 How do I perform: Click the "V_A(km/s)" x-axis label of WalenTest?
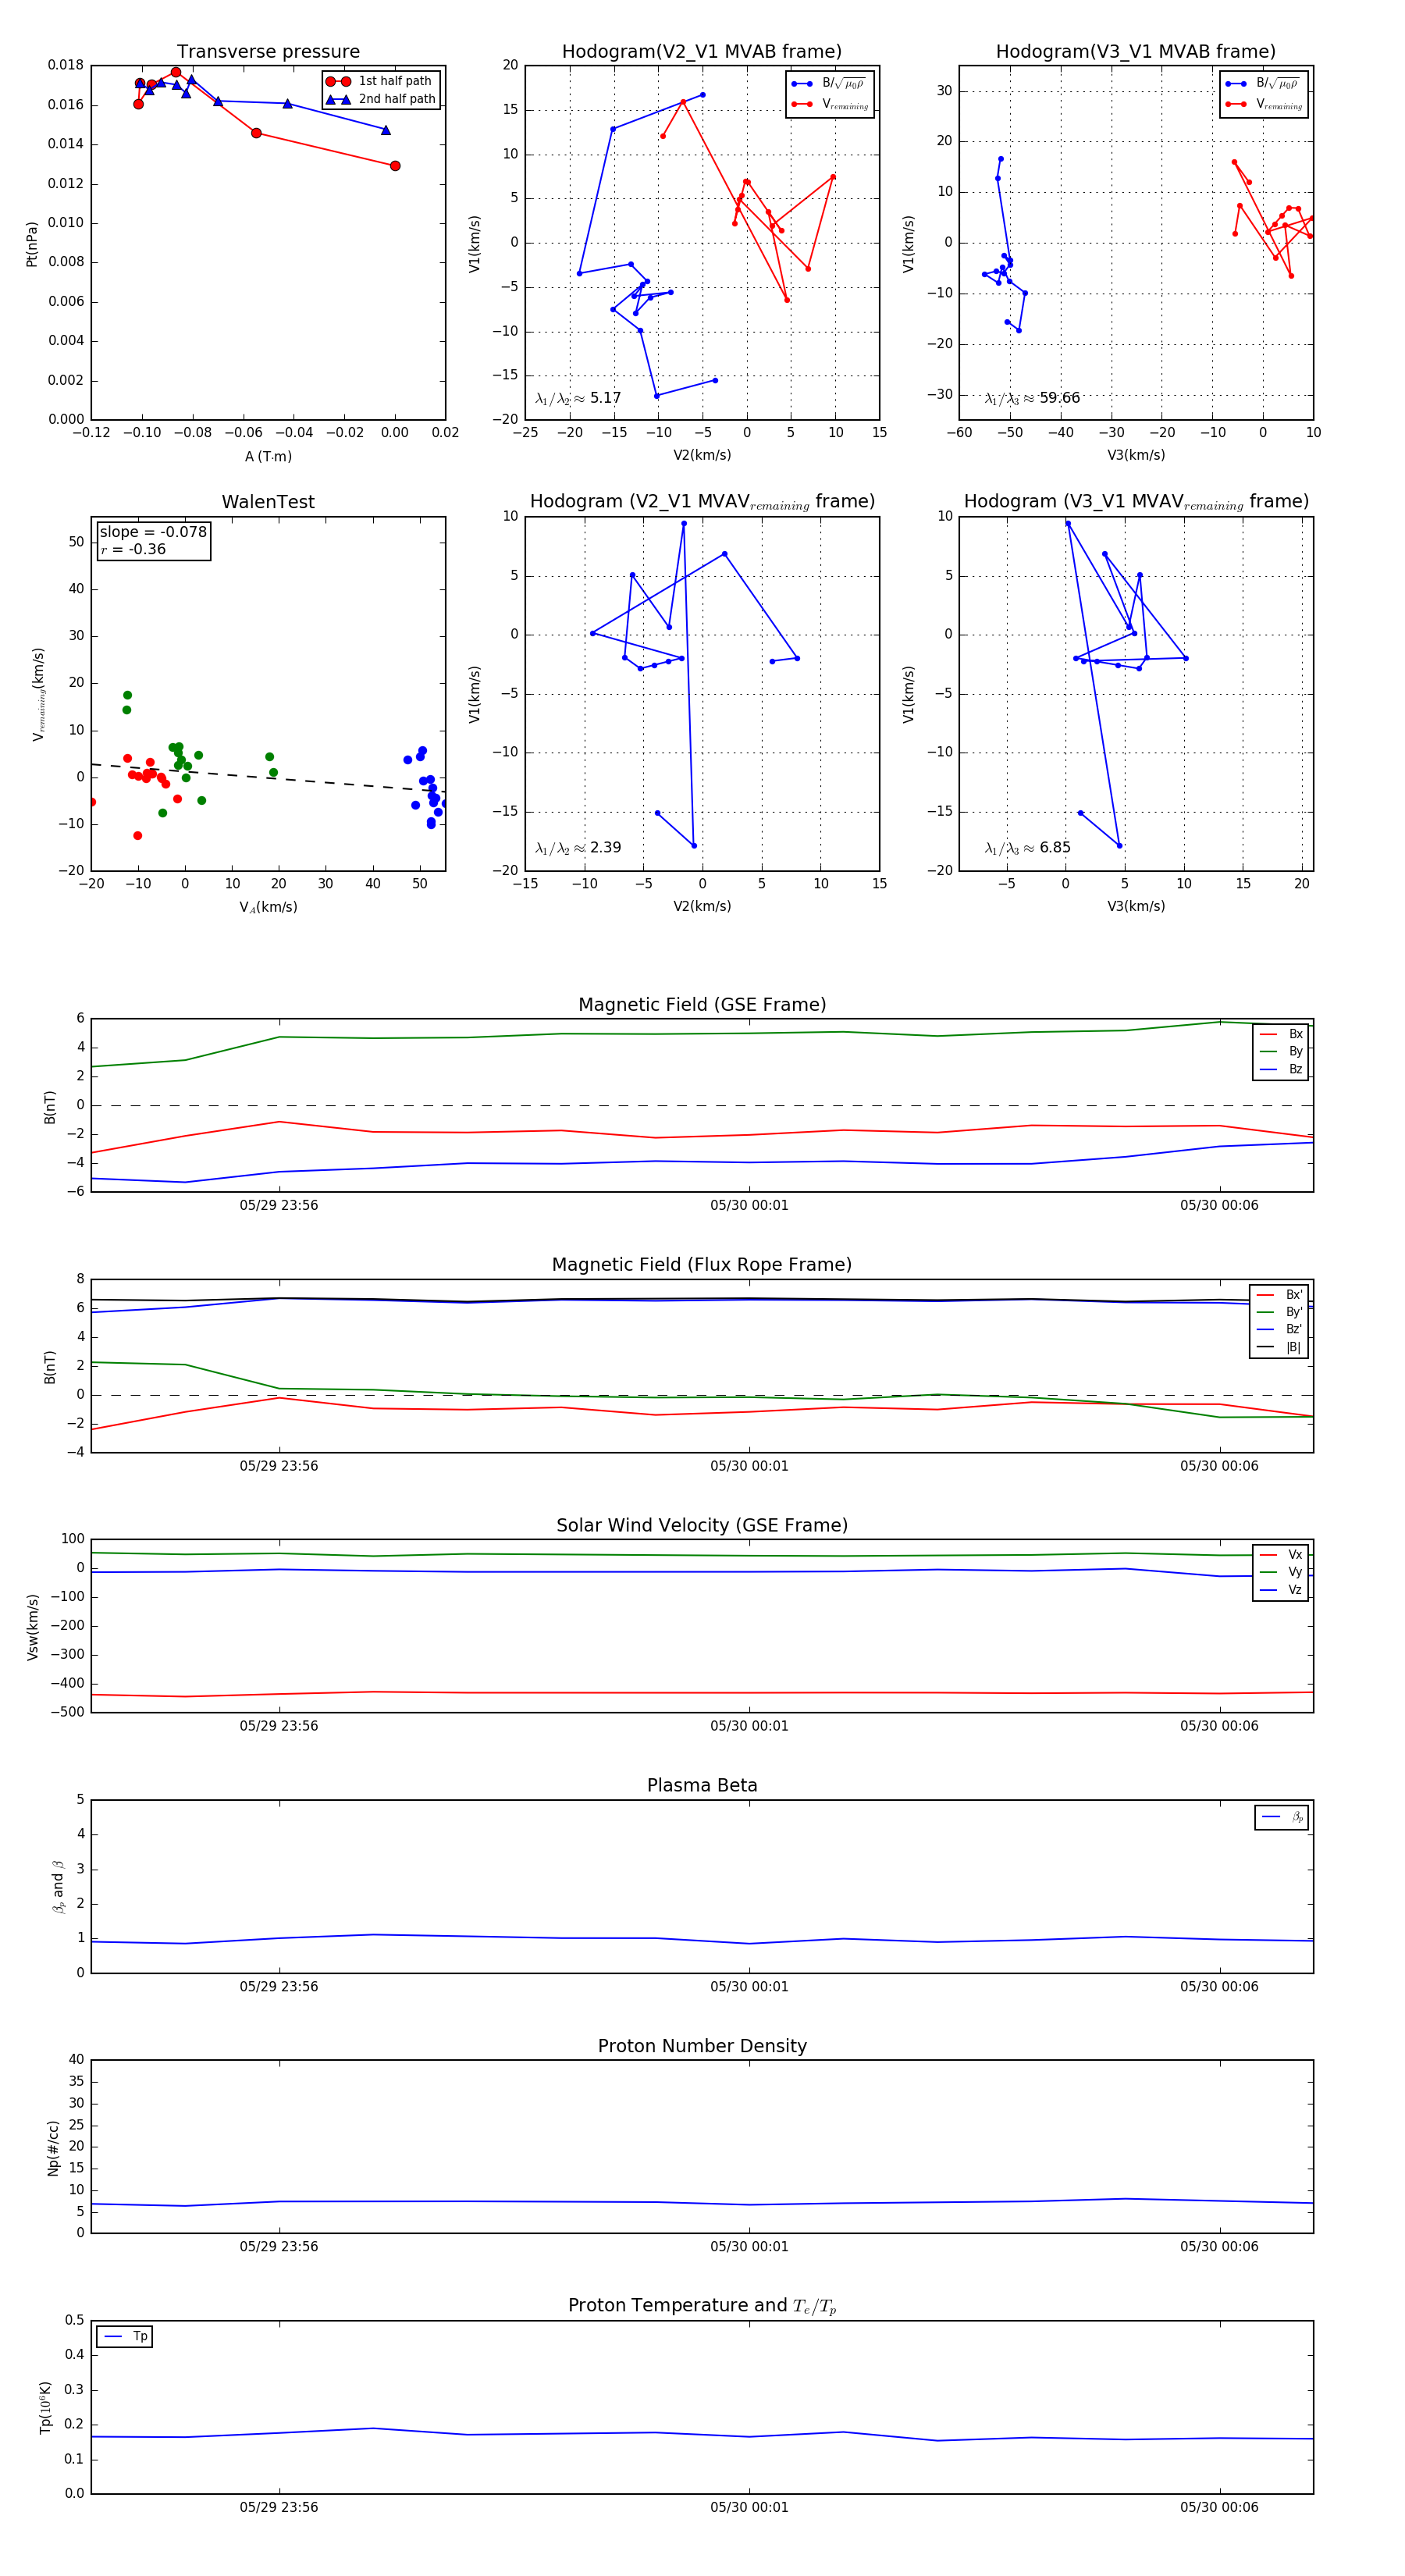click(268, 907)
